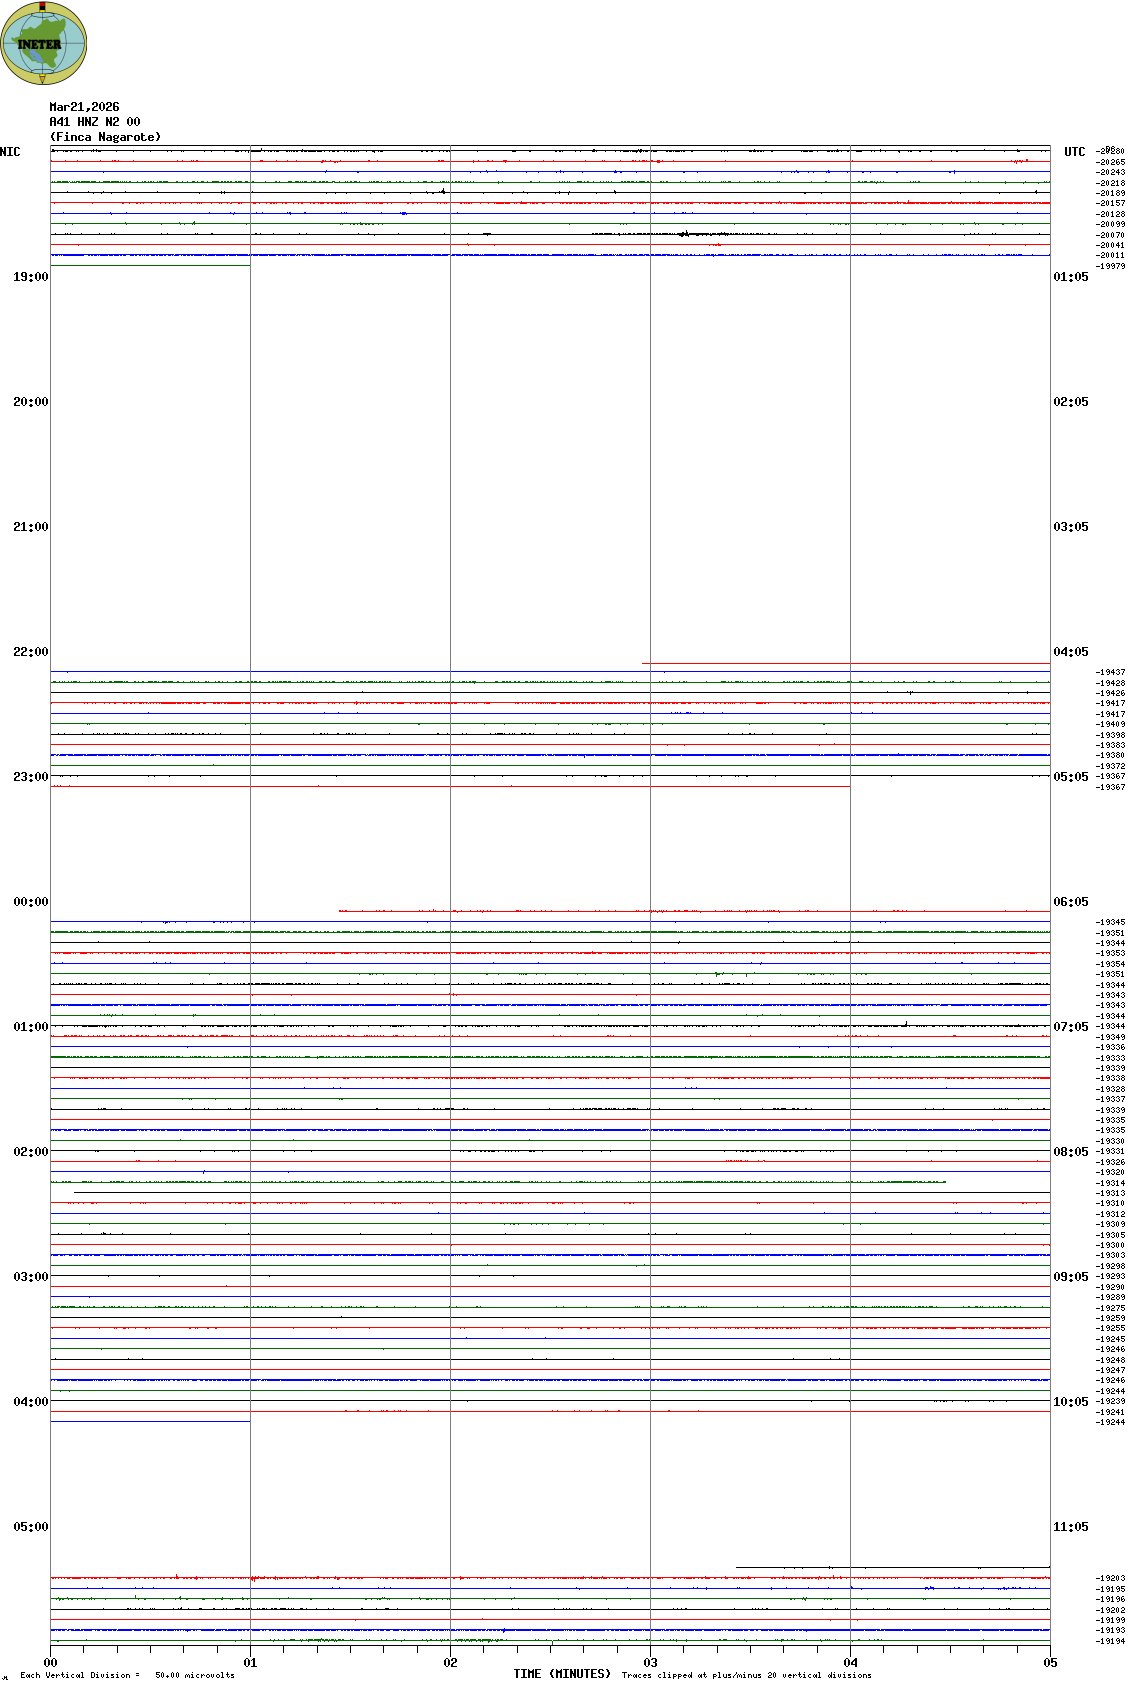The width and height of the screenshot is (1130, 1689).
Task: Select the 05:00 local time marker
Action: coord(30,1527)
